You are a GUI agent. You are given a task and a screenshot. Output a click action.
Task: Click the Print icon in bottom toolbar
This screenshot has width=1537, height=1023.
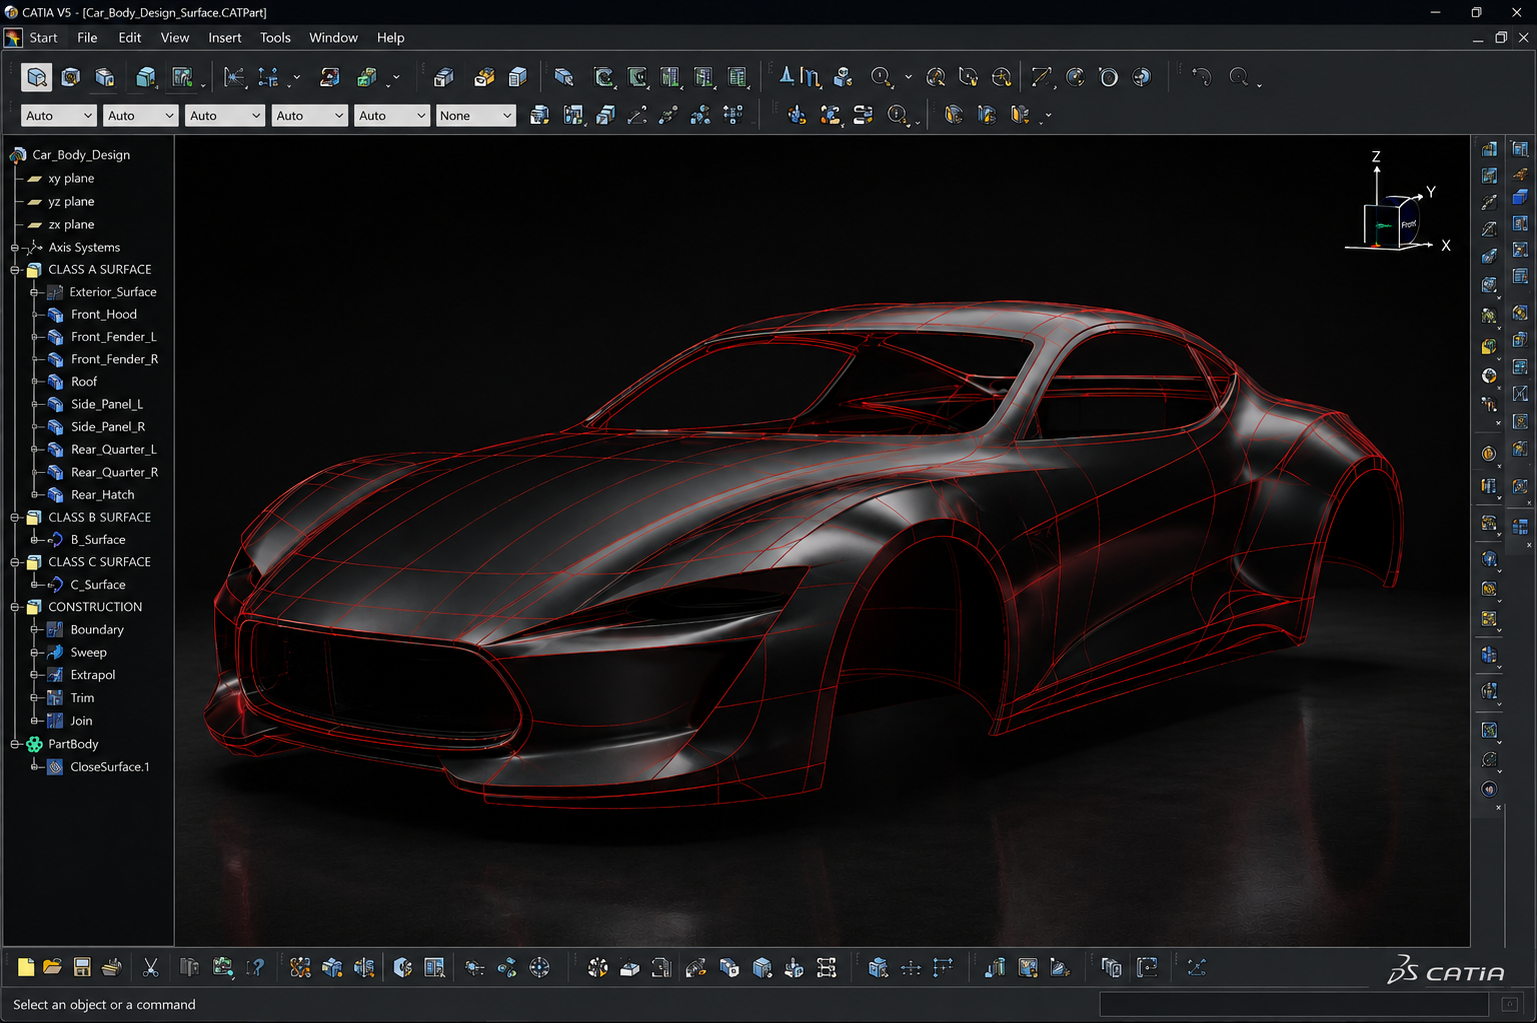click(x=112, y=967)
